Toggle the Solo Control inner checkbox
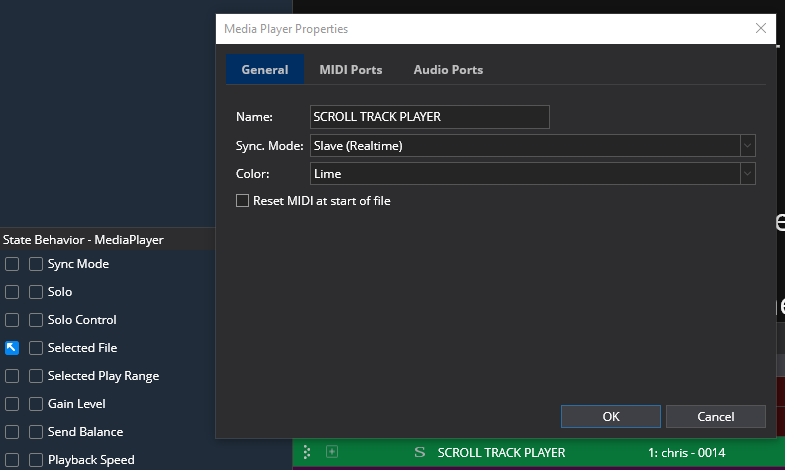The height and width of the screenshot is (470, 785). pyautogui.click(x=36, y=320)
